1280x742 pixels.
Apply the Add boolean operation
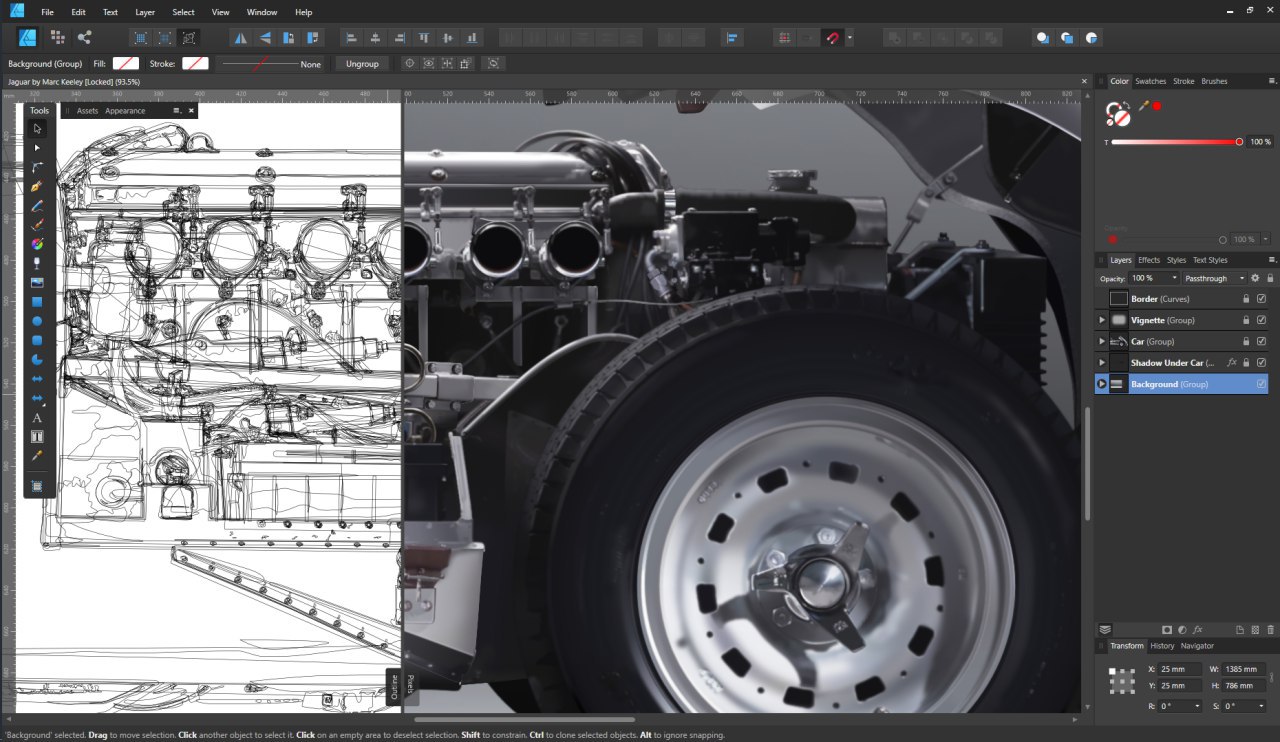893,37
